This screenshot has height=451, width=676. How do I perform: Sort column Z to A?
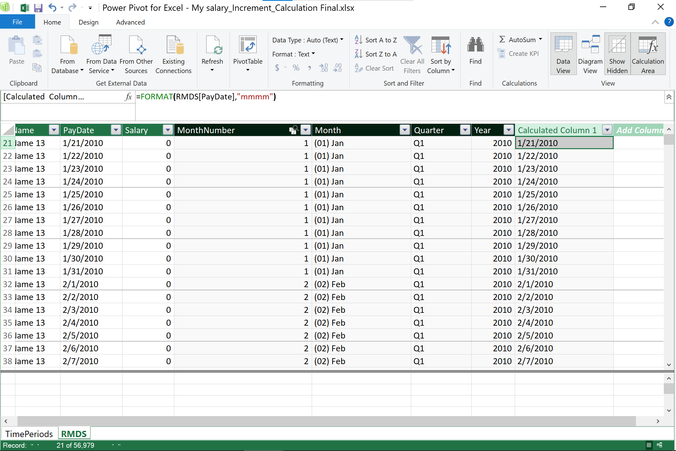click(376, 54)
